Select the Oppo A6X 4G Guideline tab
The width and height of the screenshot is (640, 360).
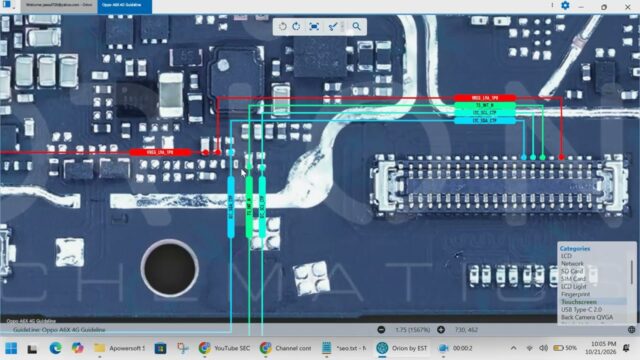(124, 6)
